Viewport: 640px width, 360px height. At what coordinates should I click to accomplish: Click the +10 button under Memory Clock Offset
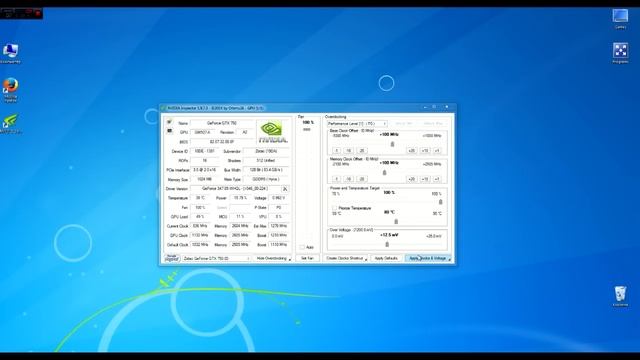424,179
